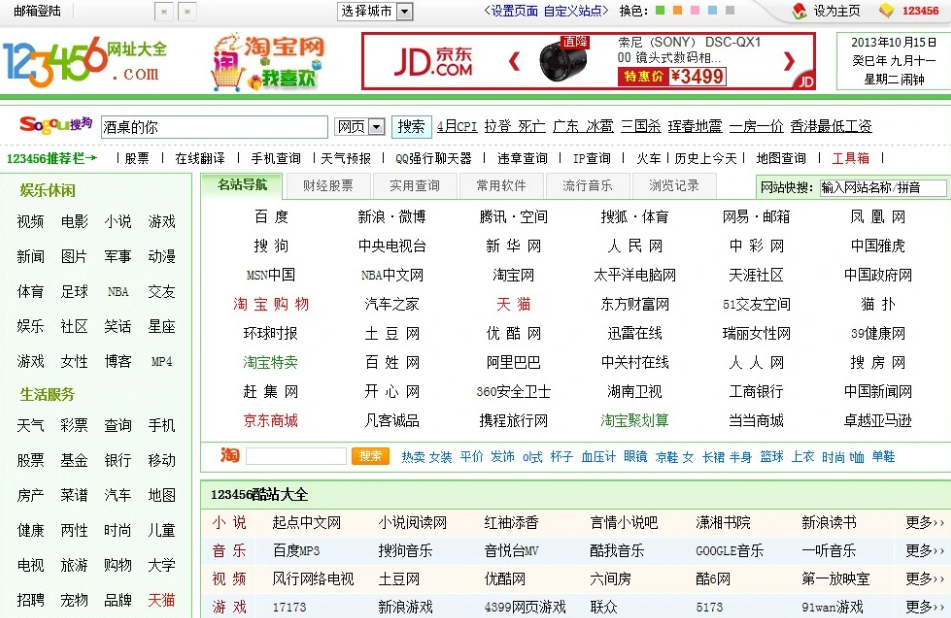Image resolution: width=951 pixels, height=618 pixels.
Task: Click the Sony camera product image
Action: point(563,62)
